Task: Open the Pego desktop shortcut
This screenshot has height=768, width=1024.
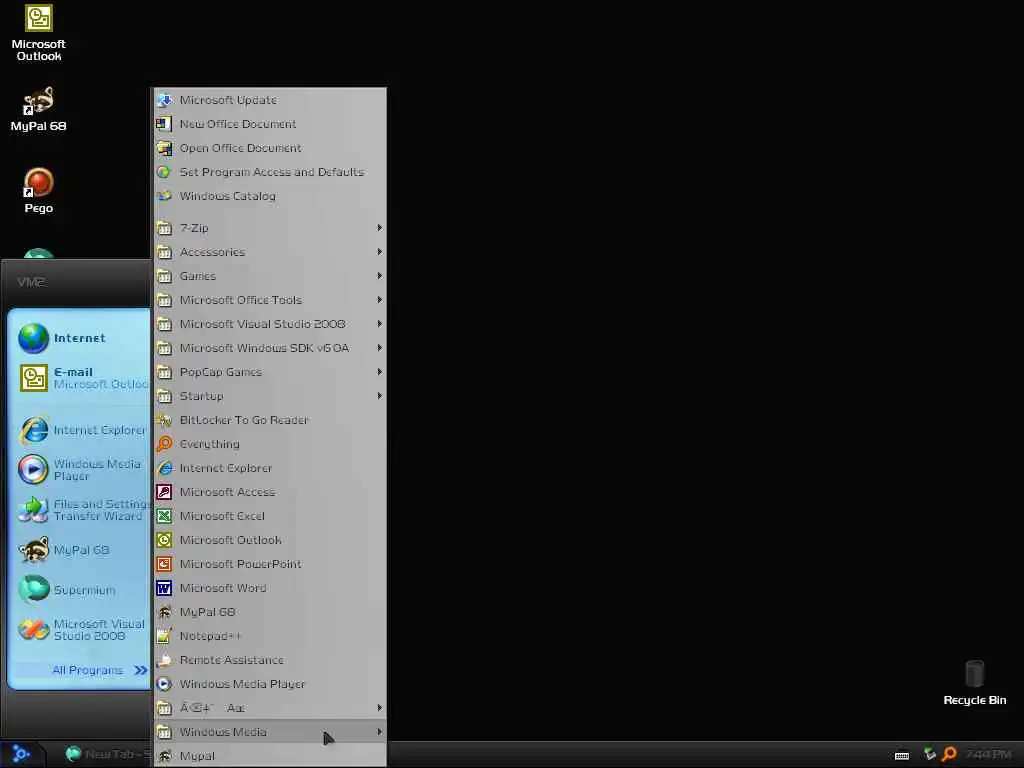Action: point(39,191)
